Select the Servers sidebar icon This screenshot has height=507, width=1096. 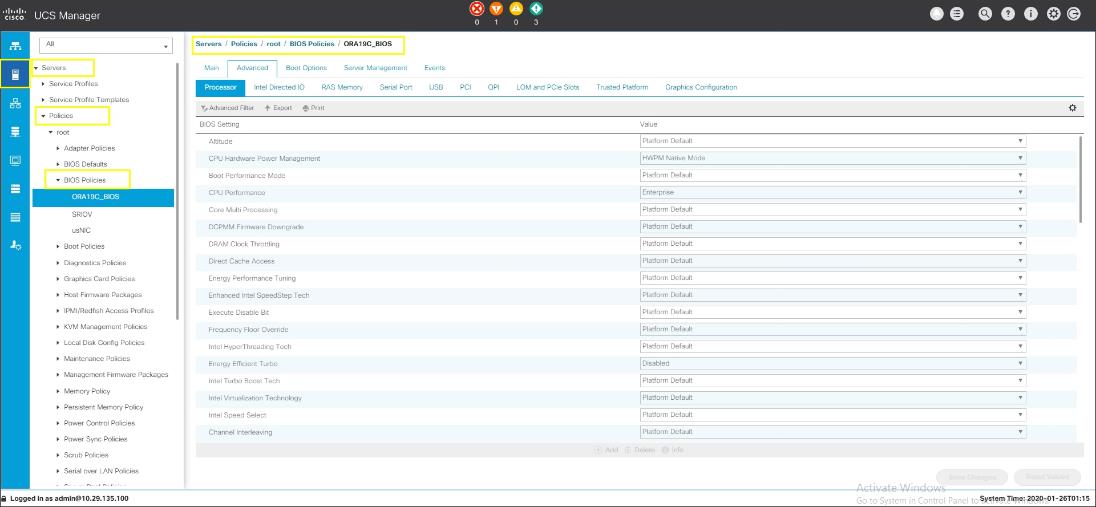[x=15, y=74]
